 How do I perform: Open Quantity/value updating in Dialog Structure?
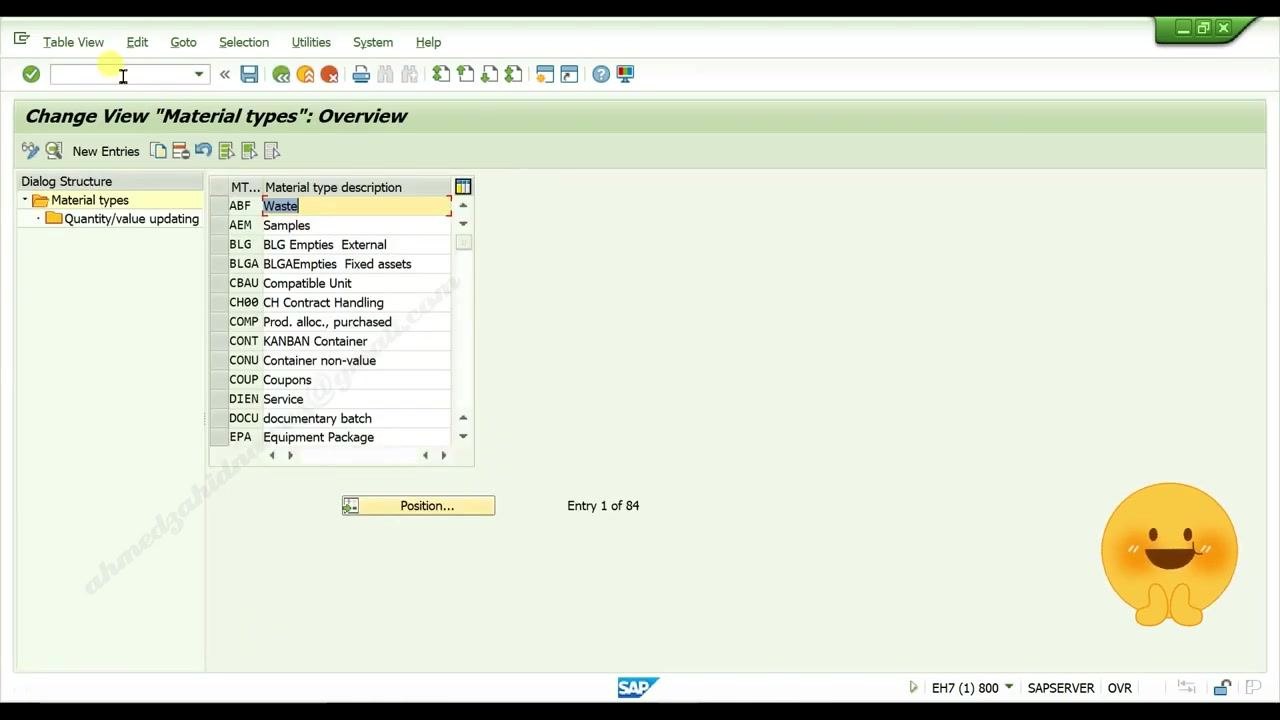click(x=131, y=219)
